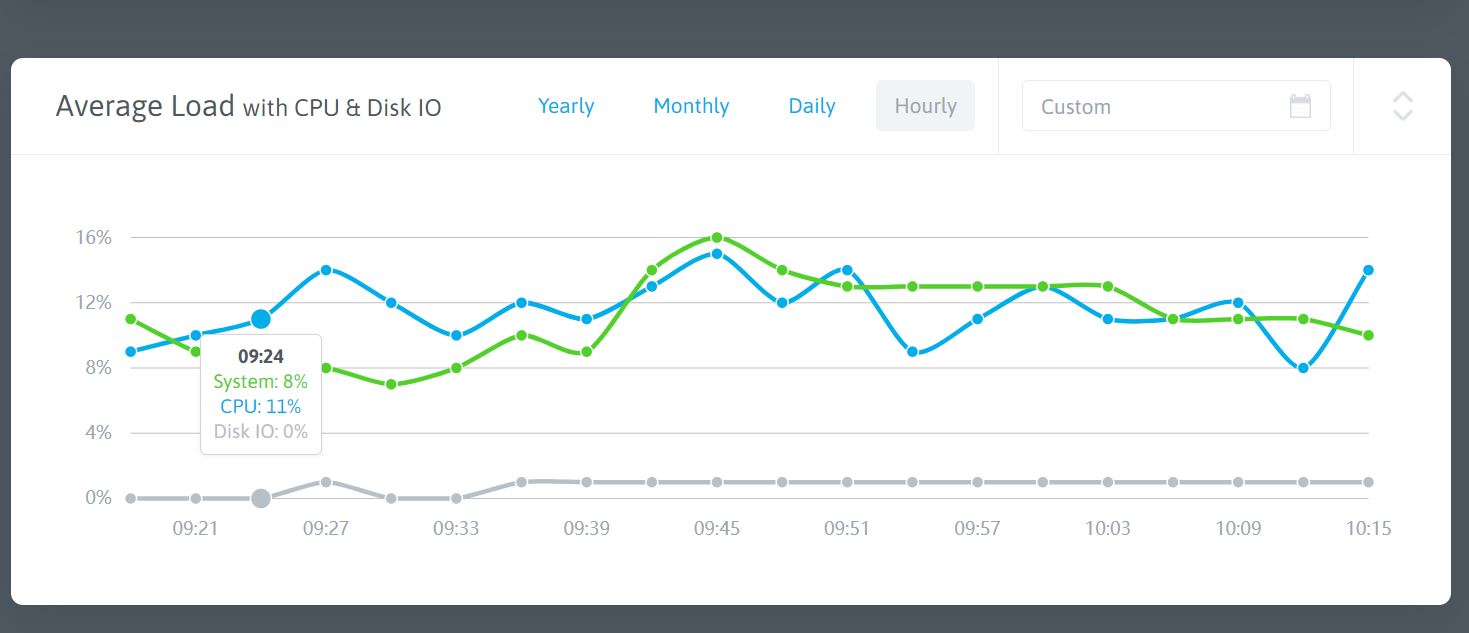Screen dimensions: 1469x633
Task: Click the Disk IO point at 09:27
Action: [x=326, y=482]
